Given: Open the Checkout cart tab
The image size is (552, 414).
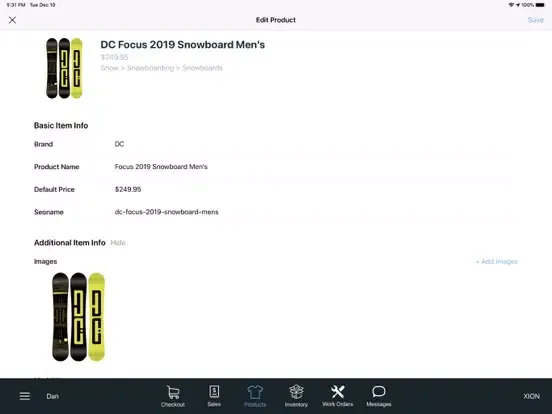Looking at the screenshot, I should 173,396.
